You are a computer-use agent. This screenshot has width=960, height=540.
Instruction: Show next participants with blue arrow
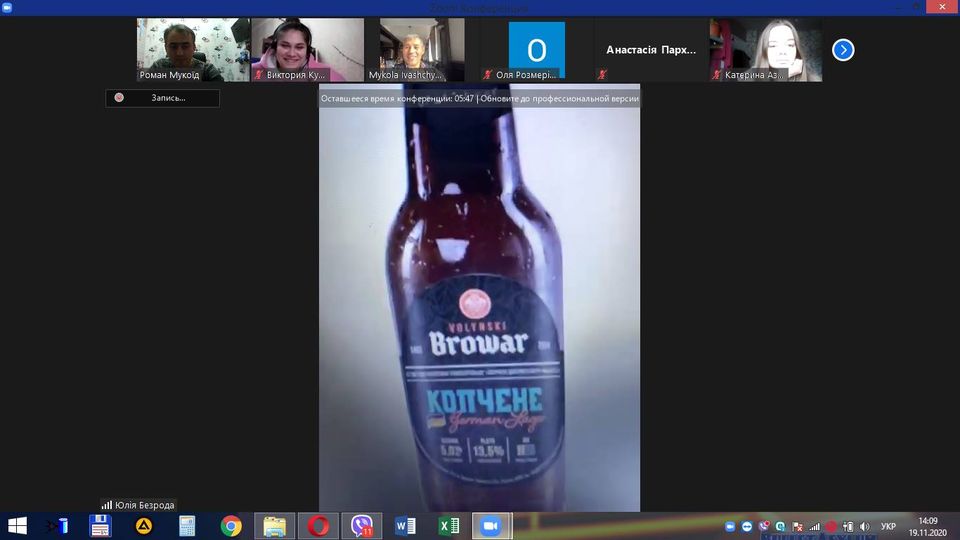(x=843, y=50)
